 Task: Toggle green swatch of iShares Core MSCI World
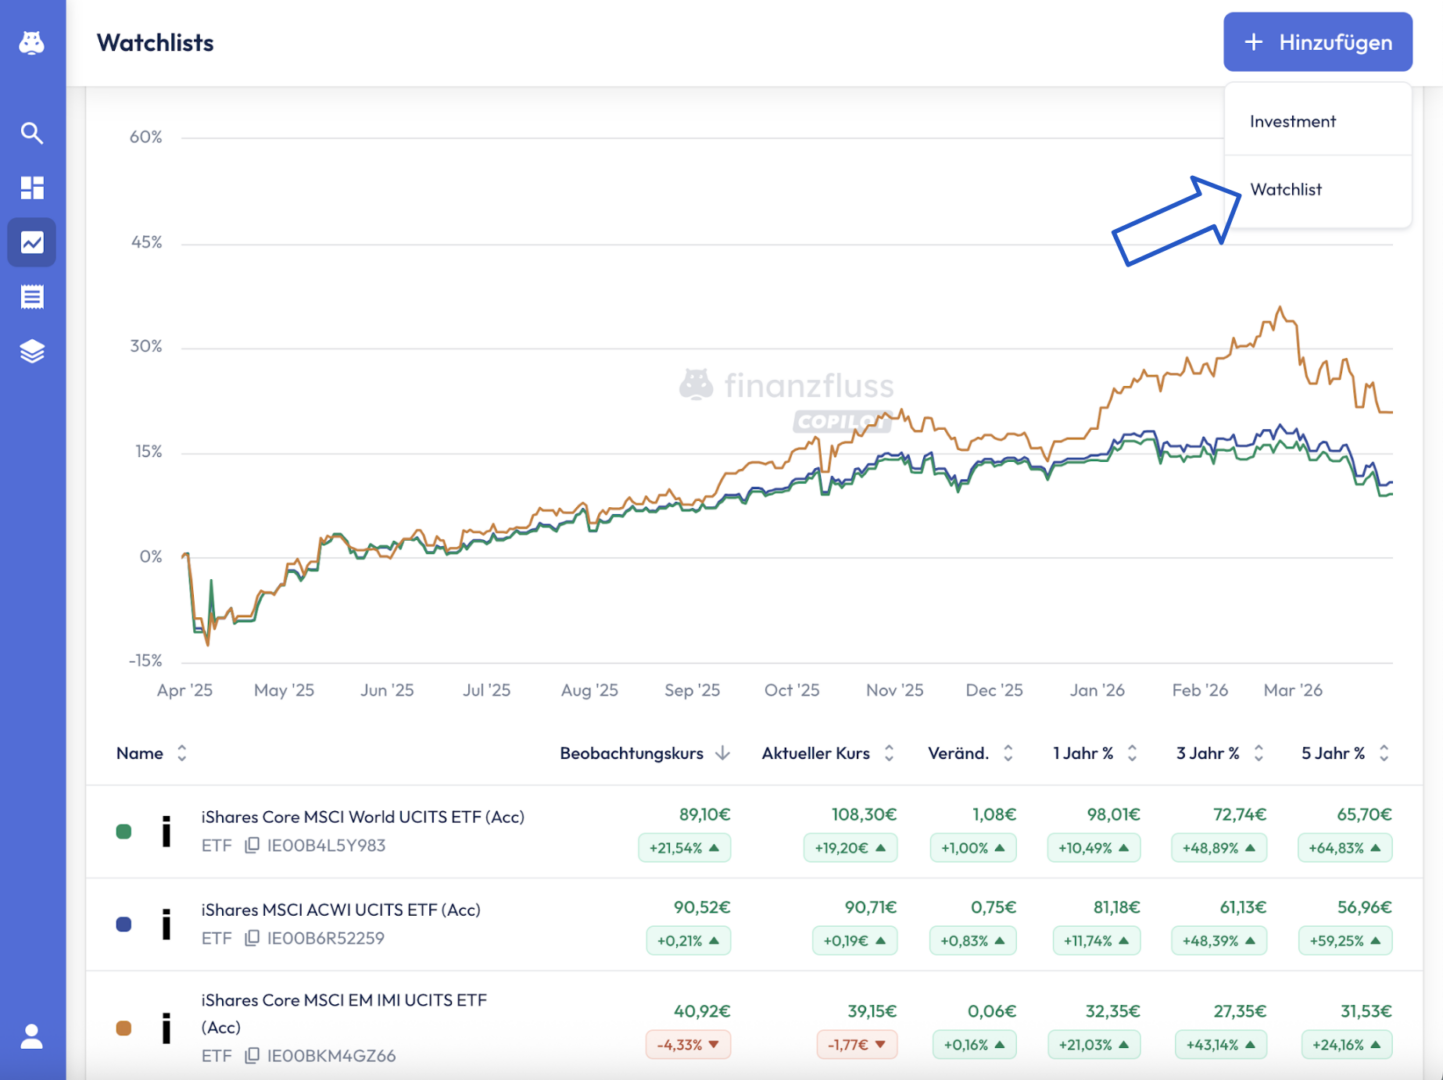tap(124, 832)
